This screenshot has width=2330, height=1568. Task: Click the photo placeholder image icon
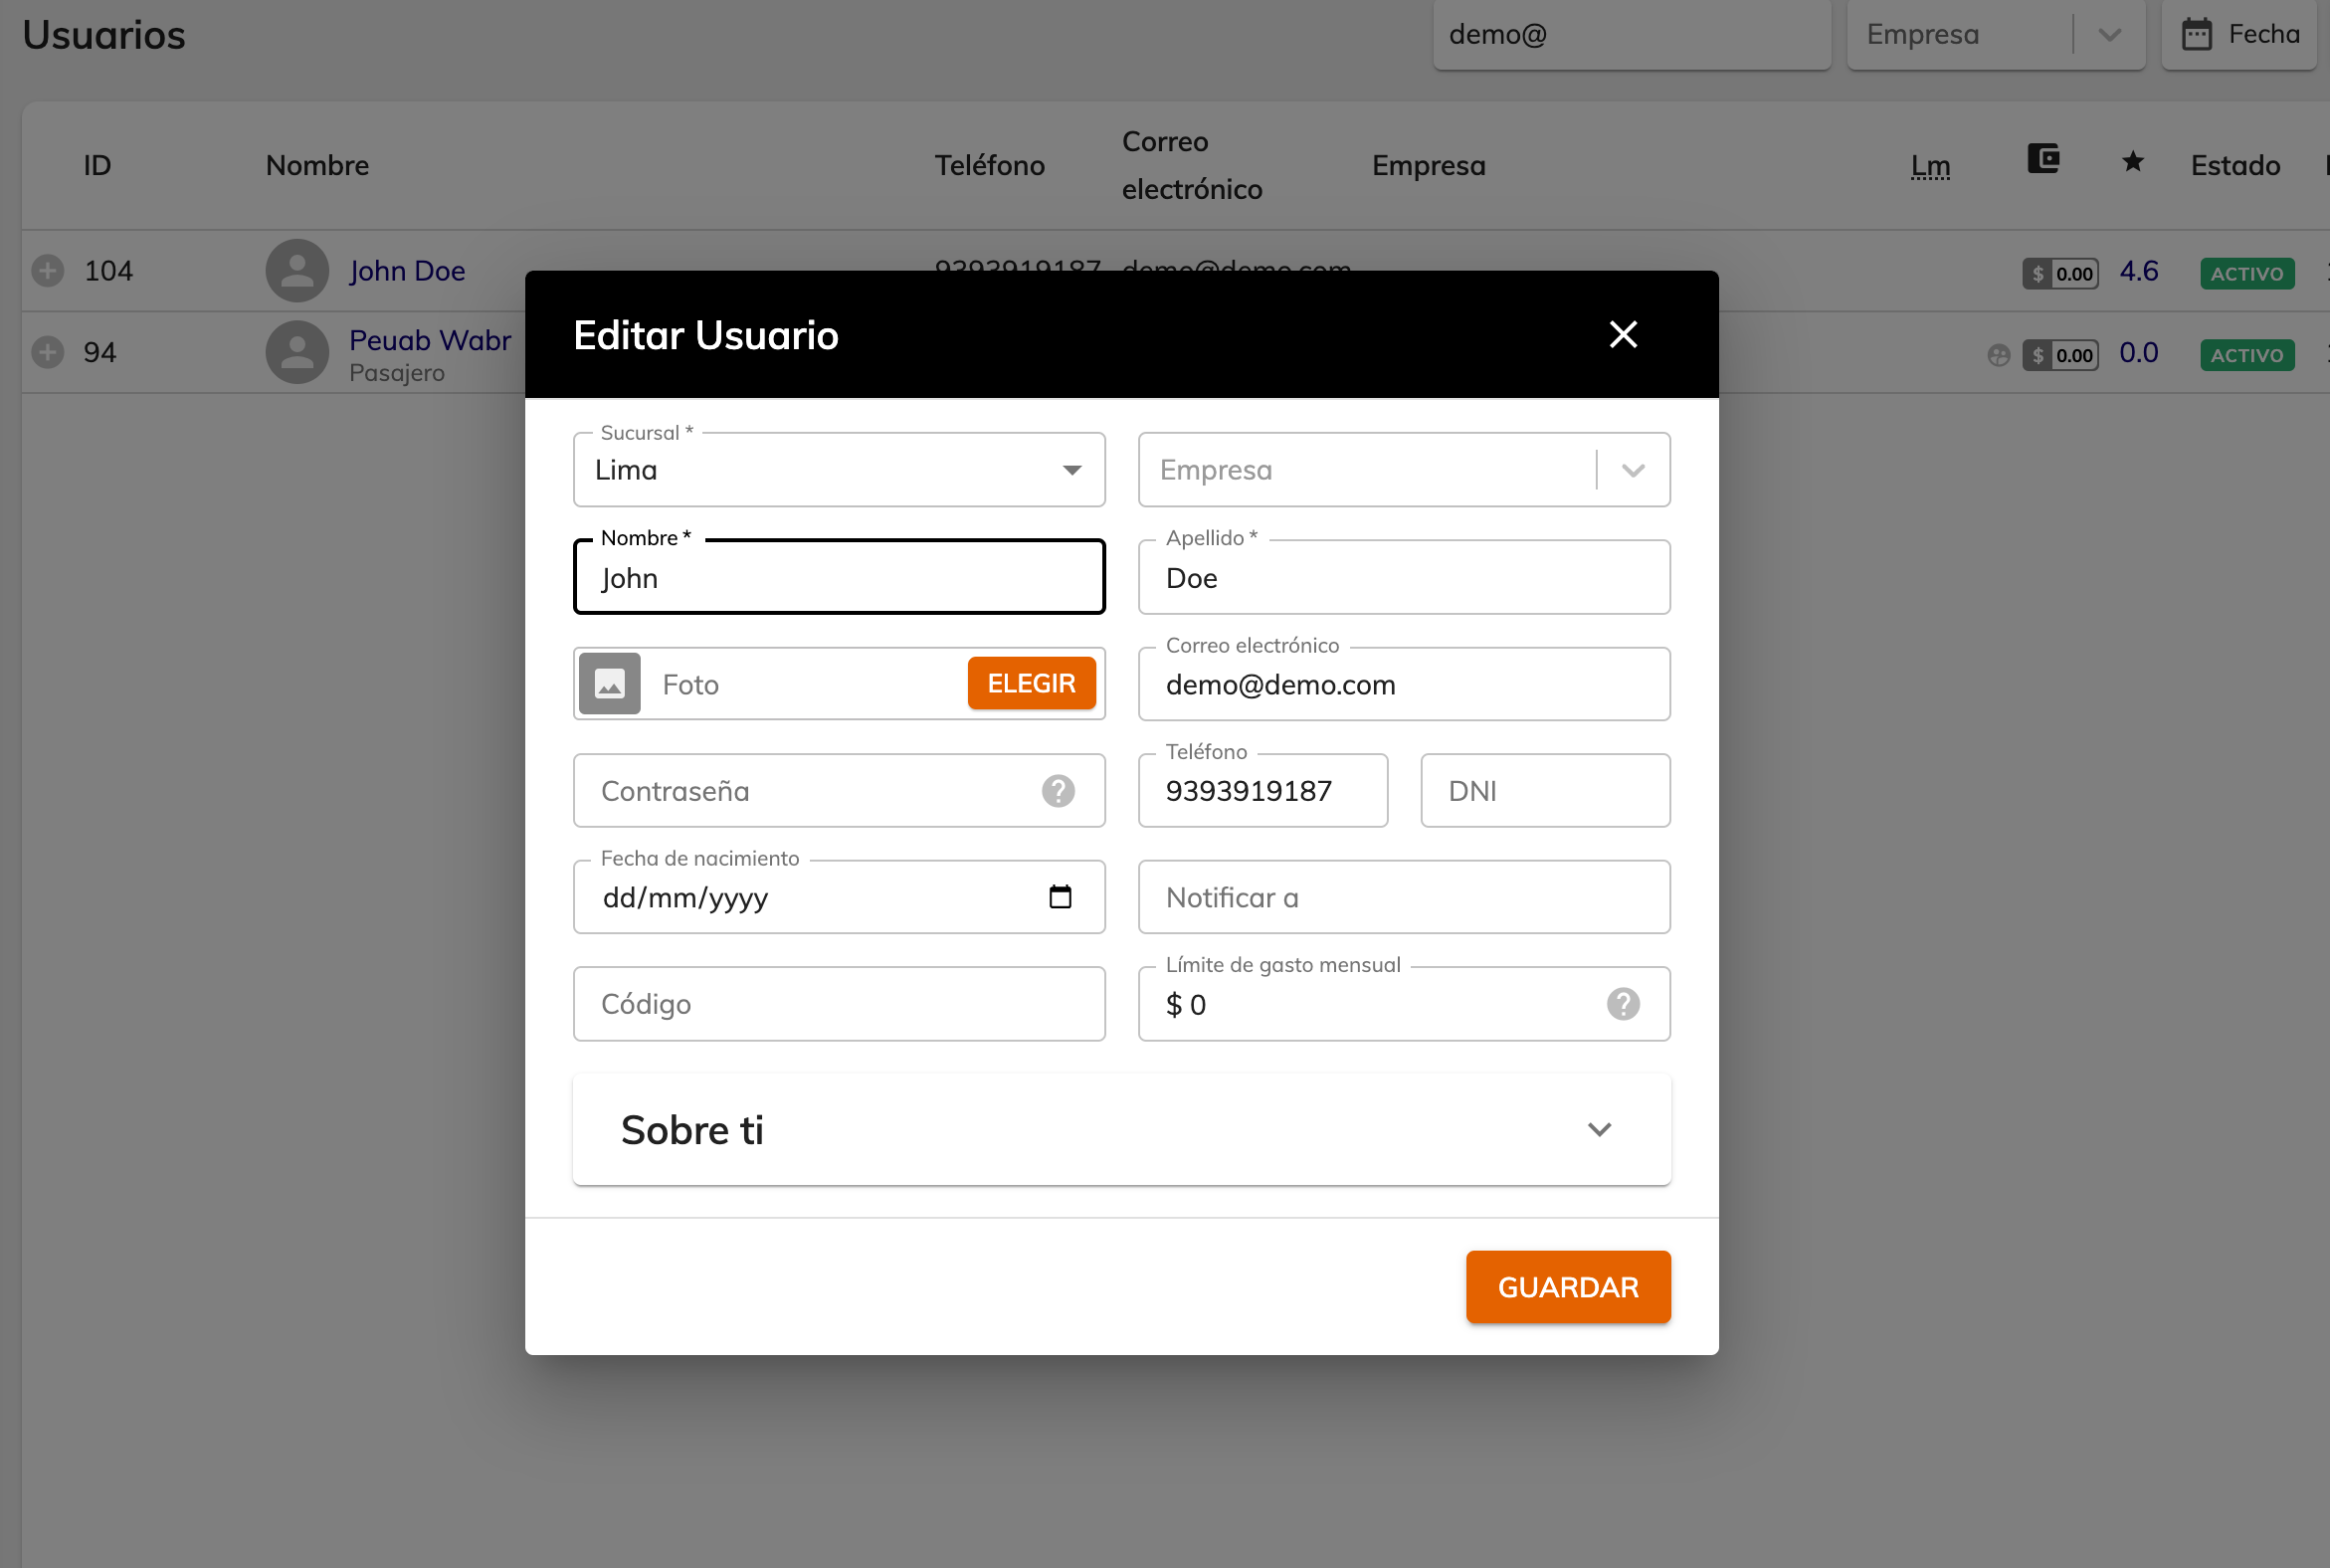(x=610, y=684)
